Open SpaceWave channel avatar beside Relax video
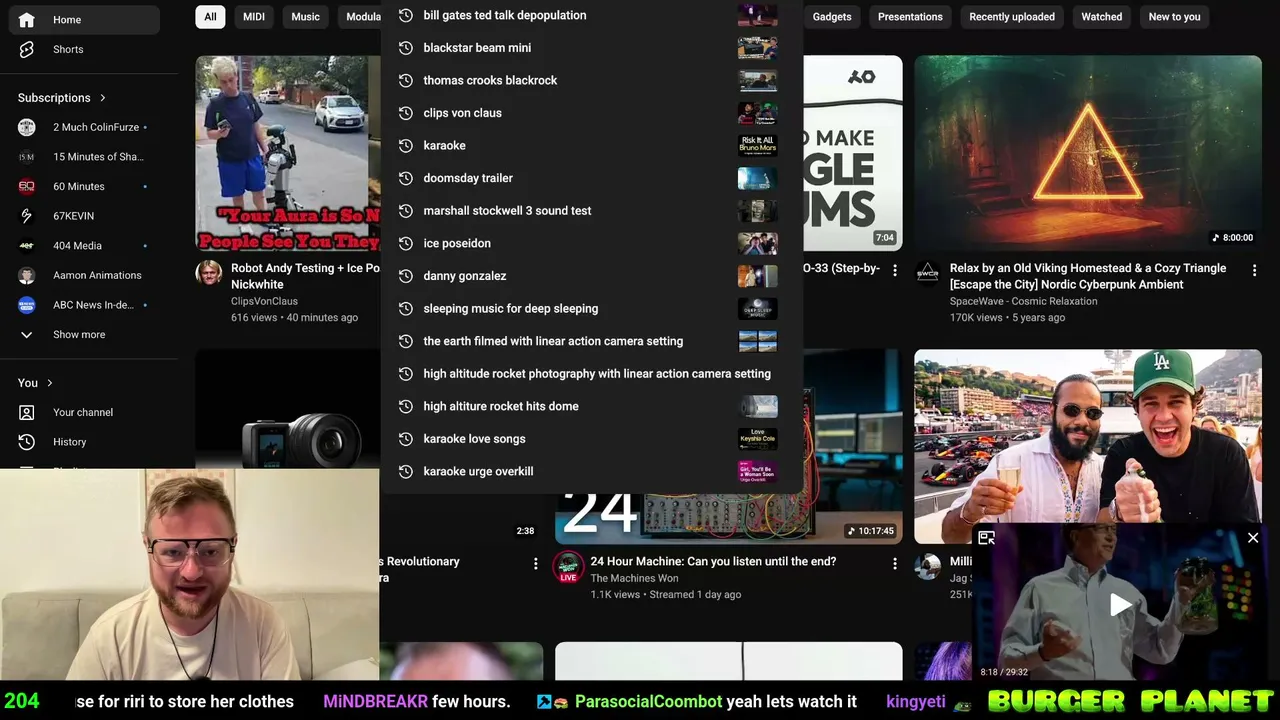This screenshot has height=720, width=1280. pyautogui.click(x=928, y=273)
